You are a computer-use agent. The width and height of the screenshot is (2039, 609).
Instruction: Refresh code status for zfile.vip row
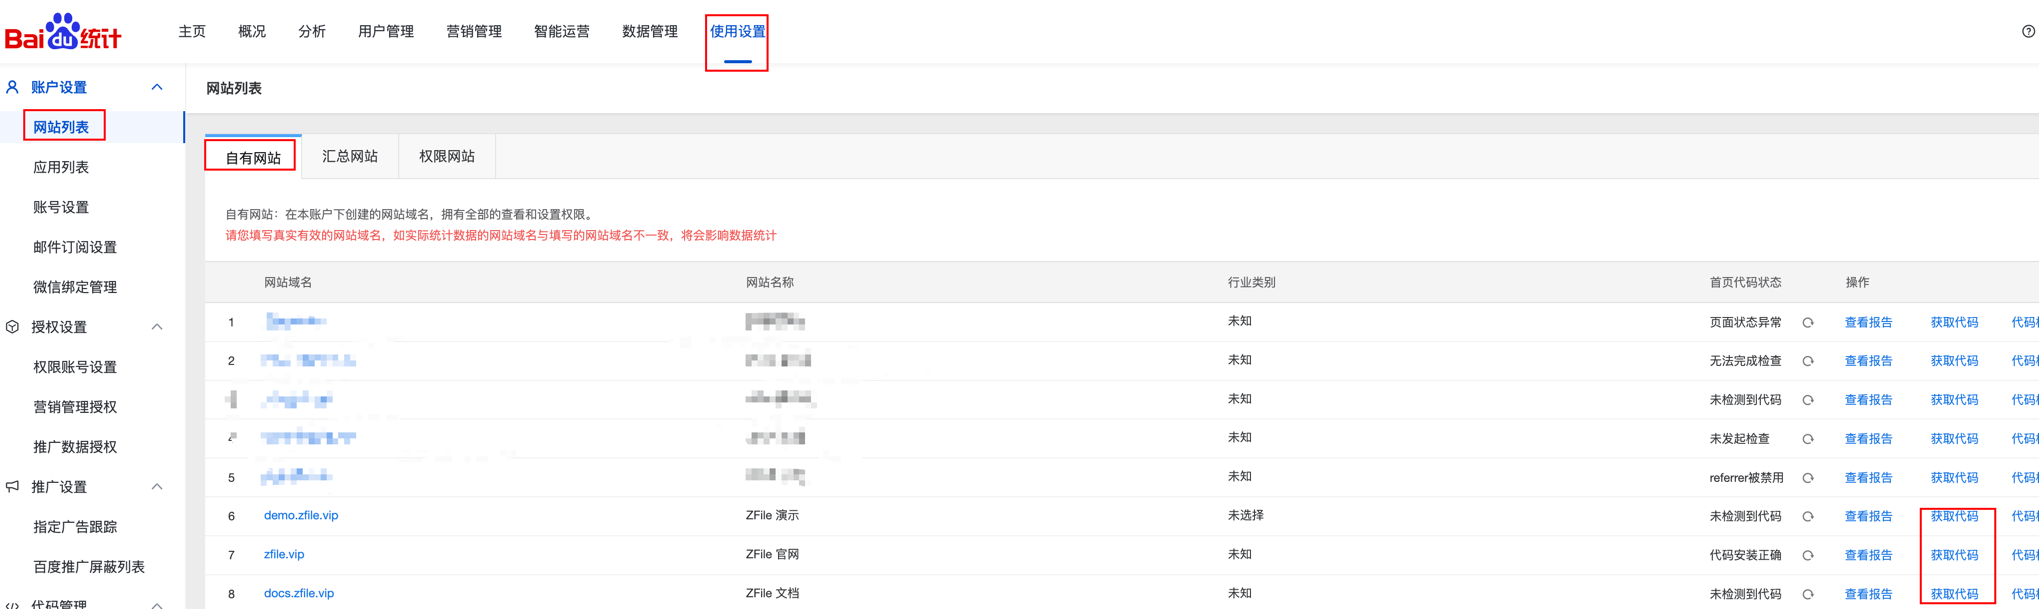(x=1808, y=556)
